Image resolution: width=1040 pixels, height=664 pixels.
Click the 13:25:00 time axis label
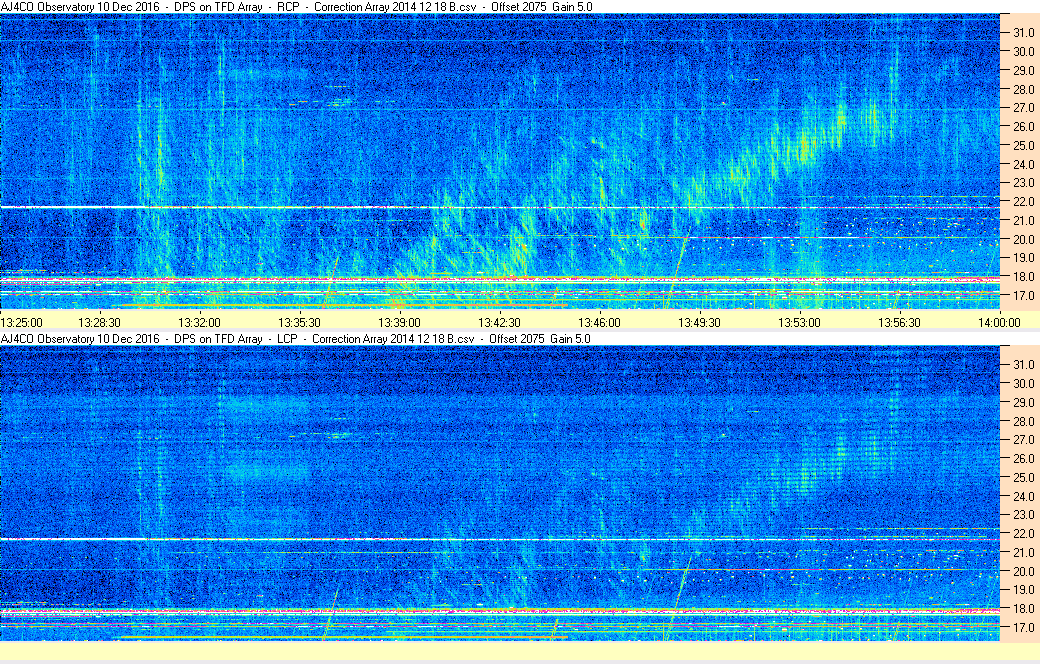(21, 322)
